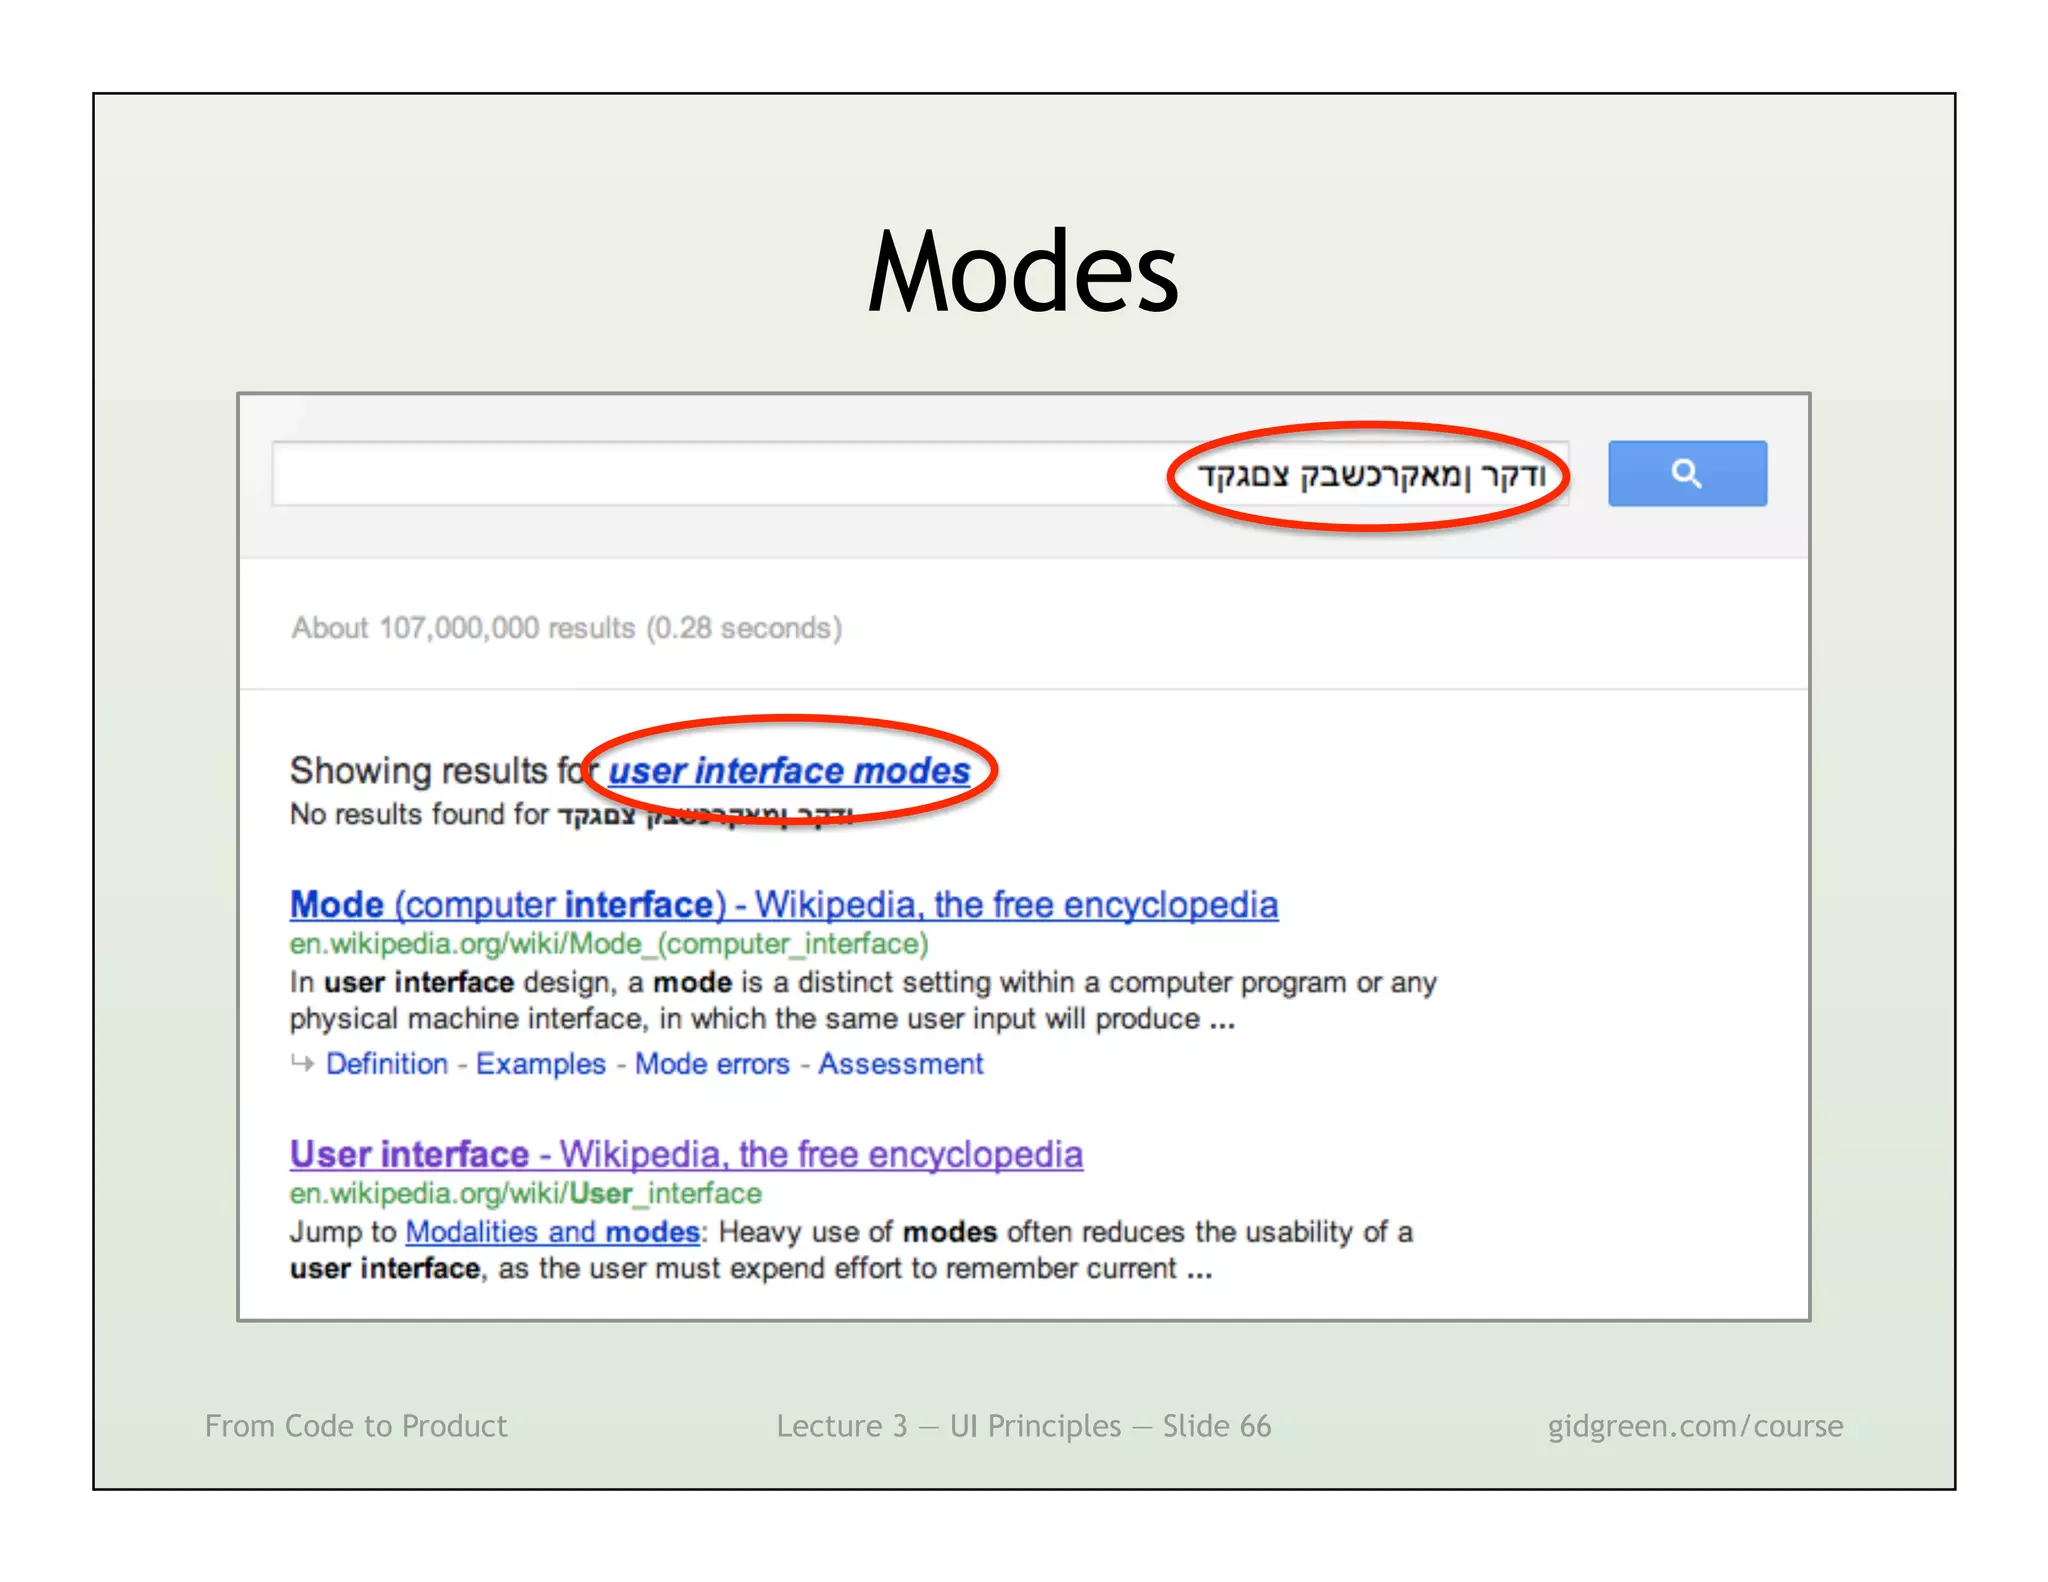The width and height of the screenshot is (2048, 1582).
Task: Click the "Modes" slide title
Action: [x=1024, y=271]
